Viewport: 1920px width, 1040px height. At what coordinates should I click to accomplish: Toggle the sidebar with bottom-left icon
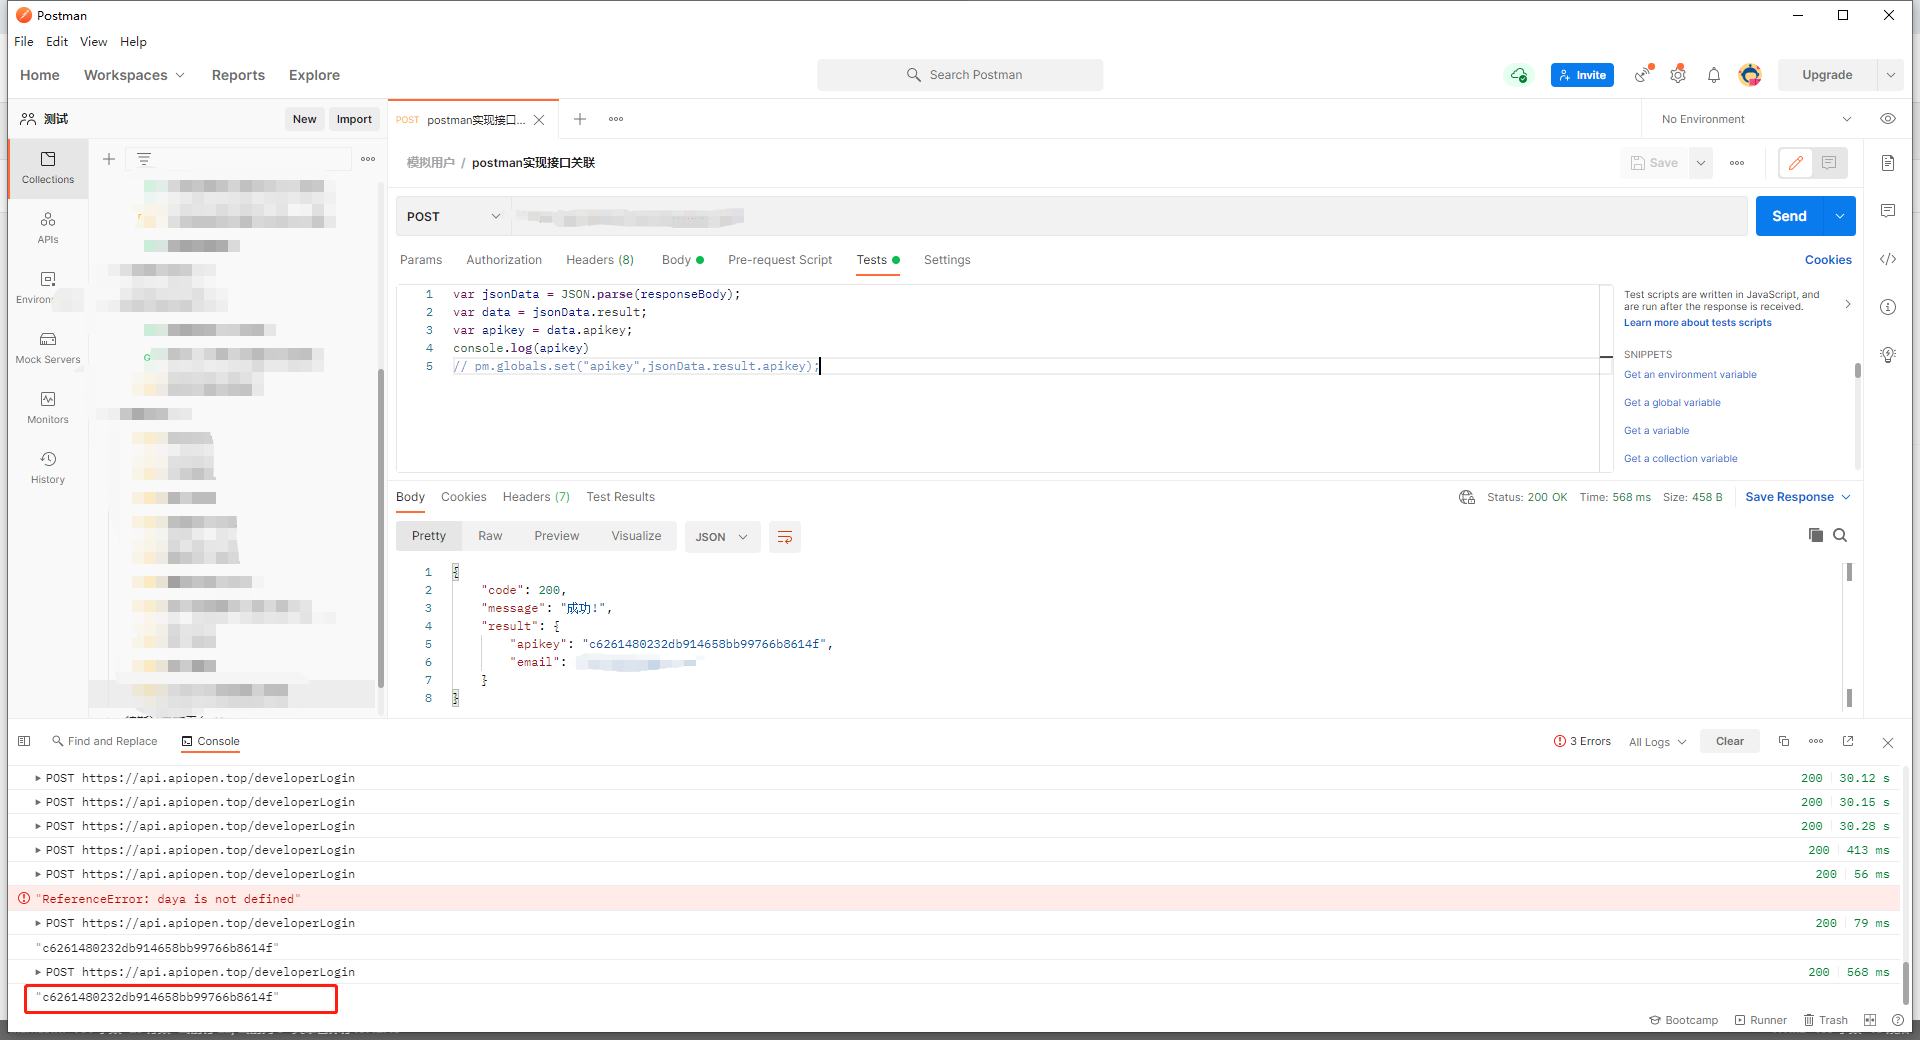(24, 741)
